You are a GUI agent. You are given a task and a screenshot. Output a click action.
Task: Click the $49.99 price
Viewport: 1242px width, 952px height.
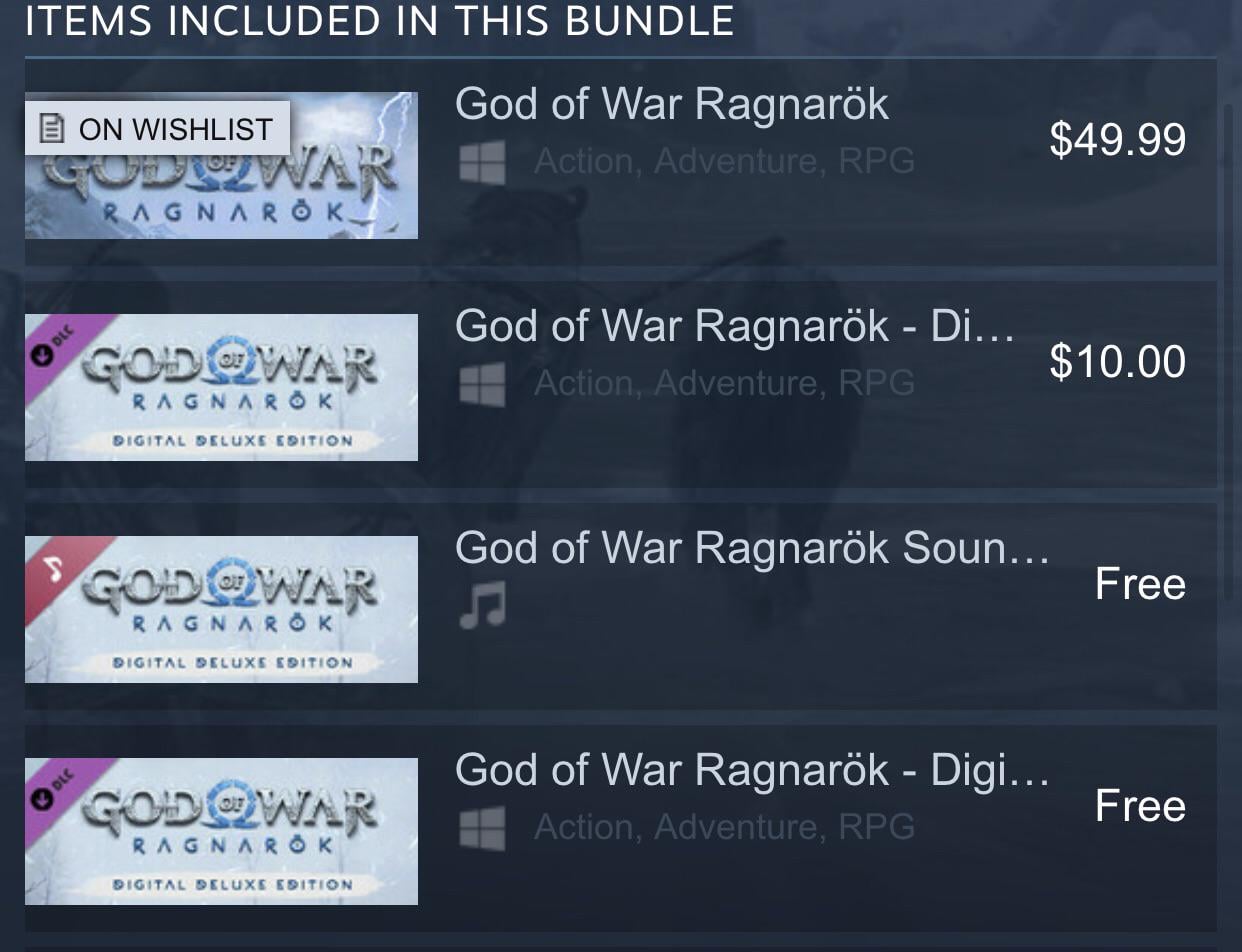point(1118,140)
